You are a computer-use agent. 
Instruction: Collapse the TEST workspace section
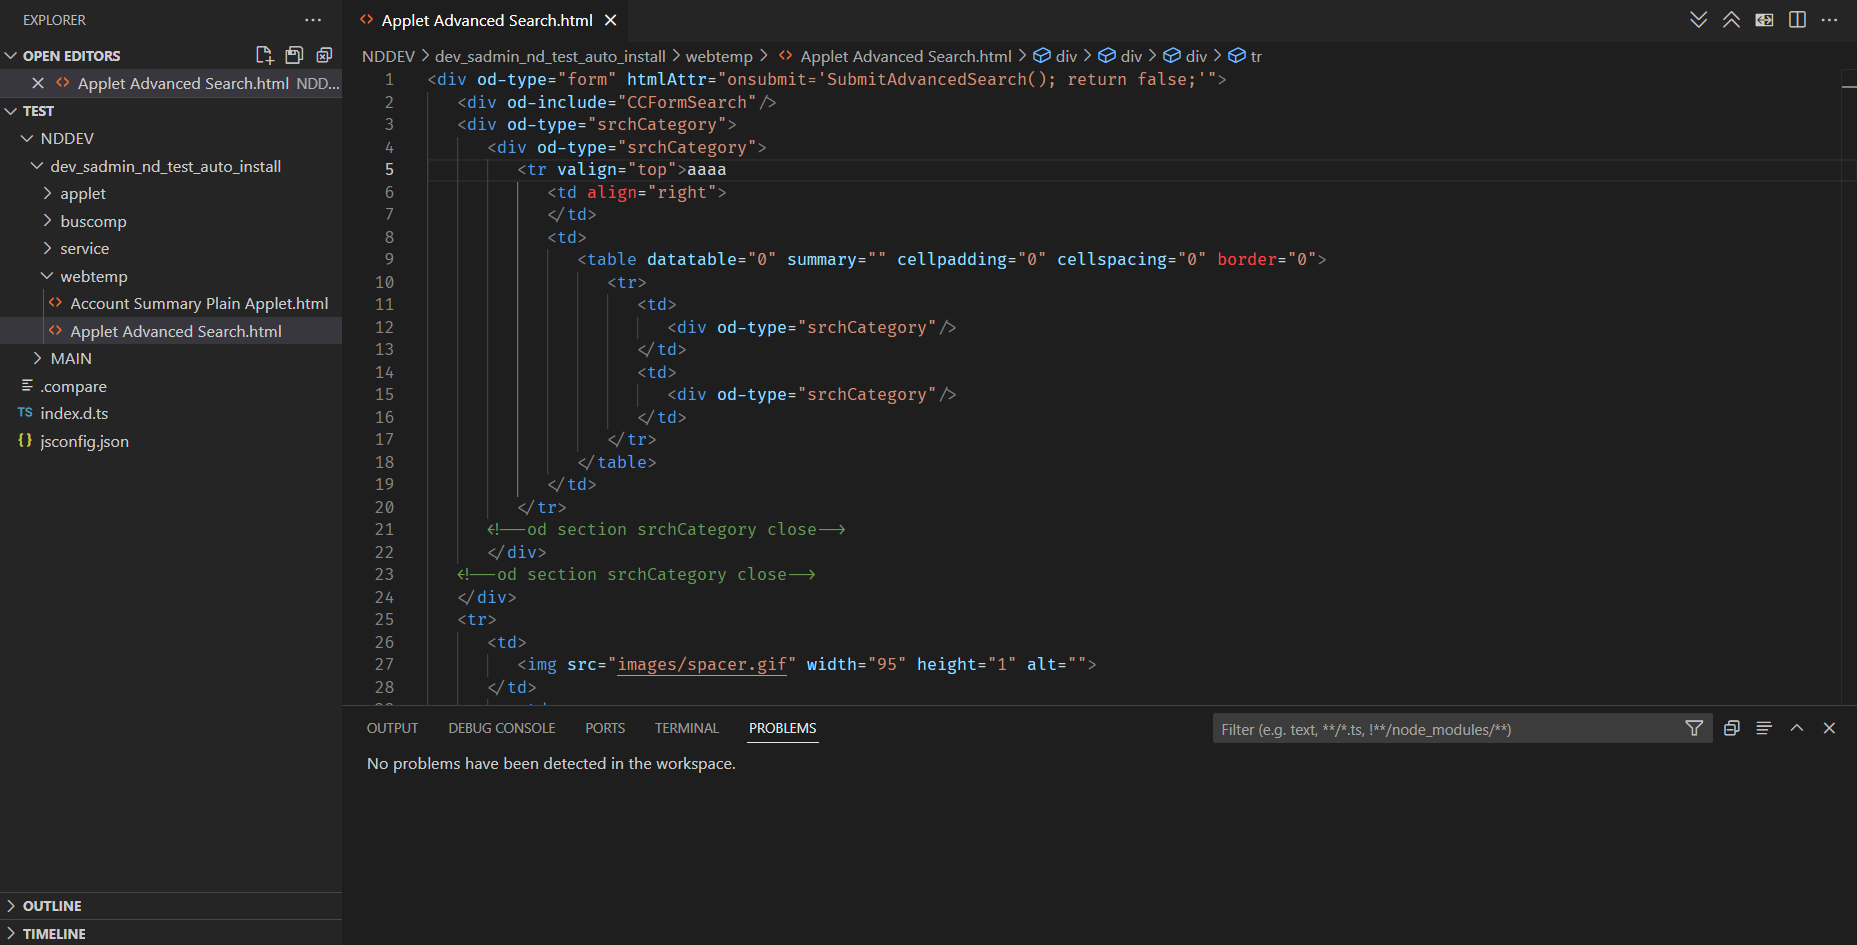click(x=11, y=111)
